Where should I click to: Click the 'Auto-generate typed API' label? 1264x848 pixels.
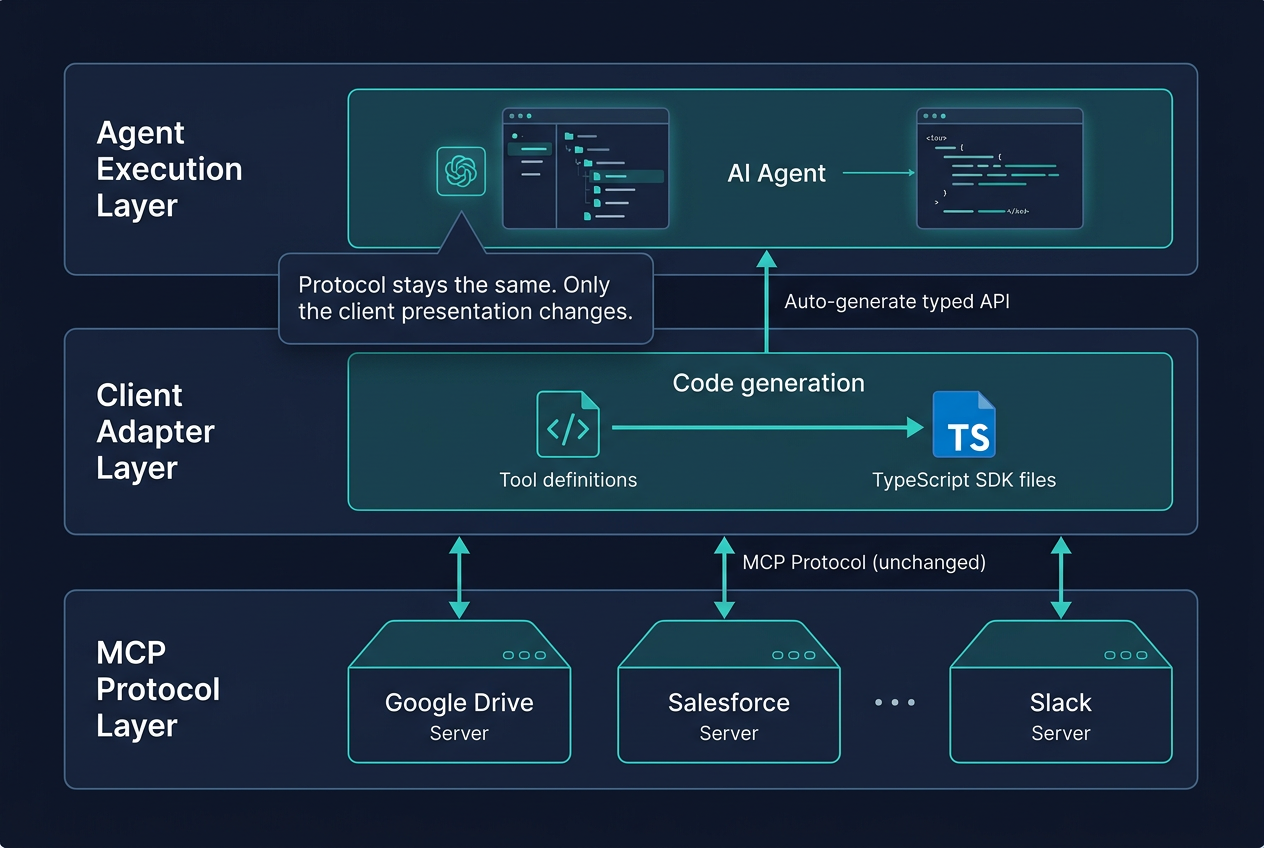click(897, 301)
